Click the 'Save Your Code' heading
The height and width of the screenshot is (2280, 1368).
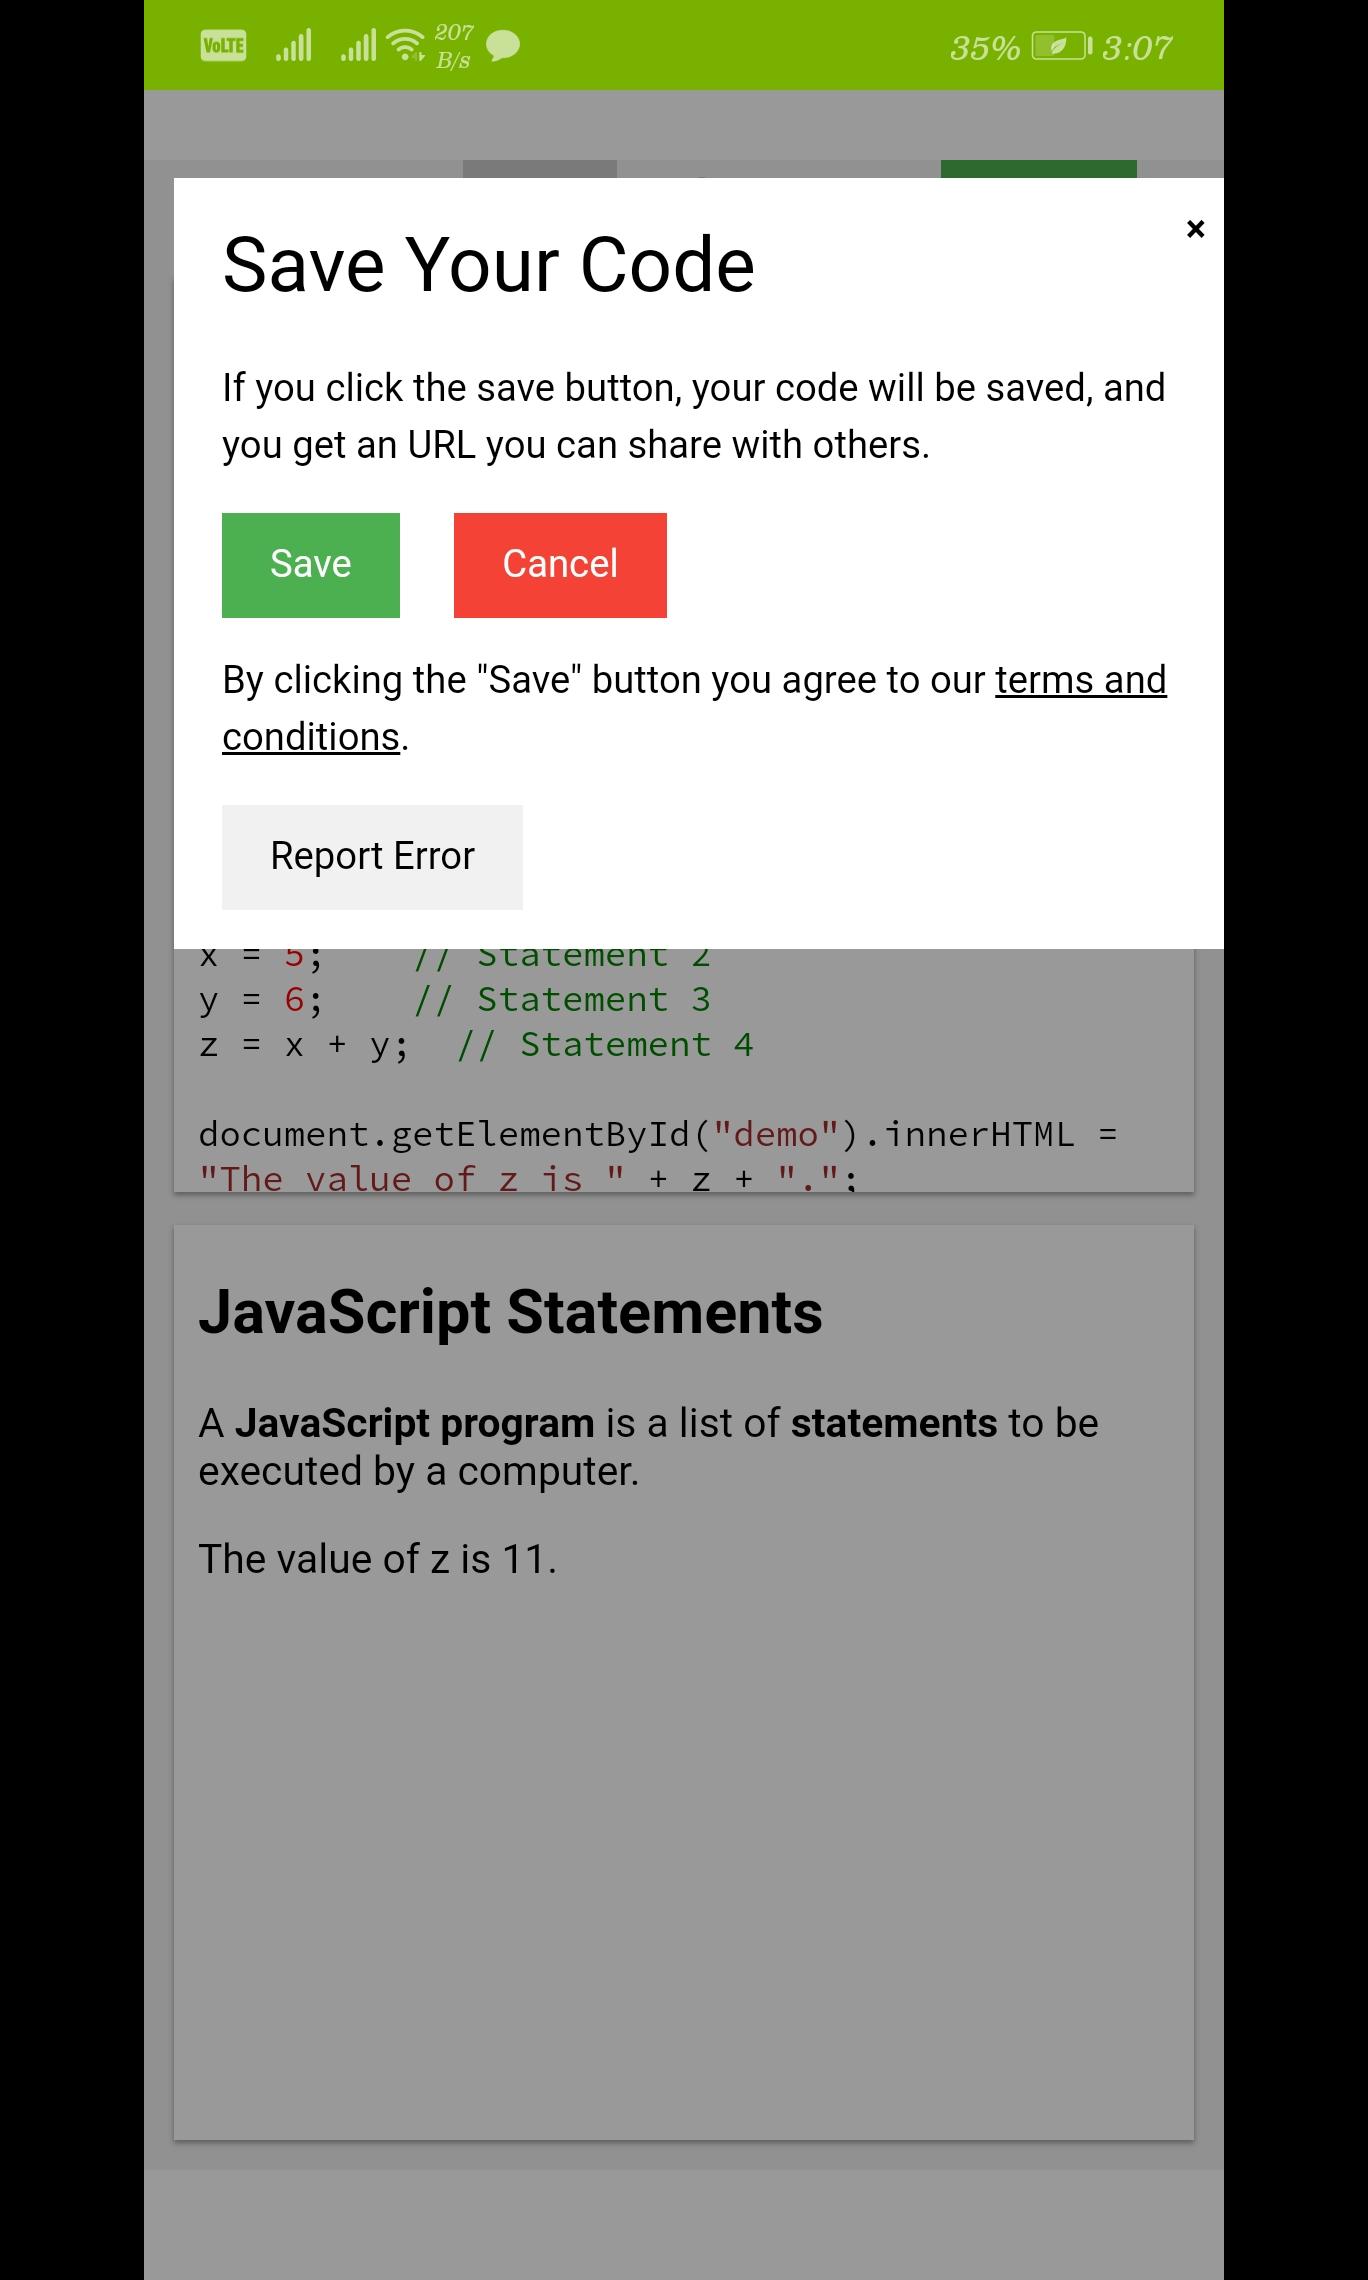tap(488, 265)
